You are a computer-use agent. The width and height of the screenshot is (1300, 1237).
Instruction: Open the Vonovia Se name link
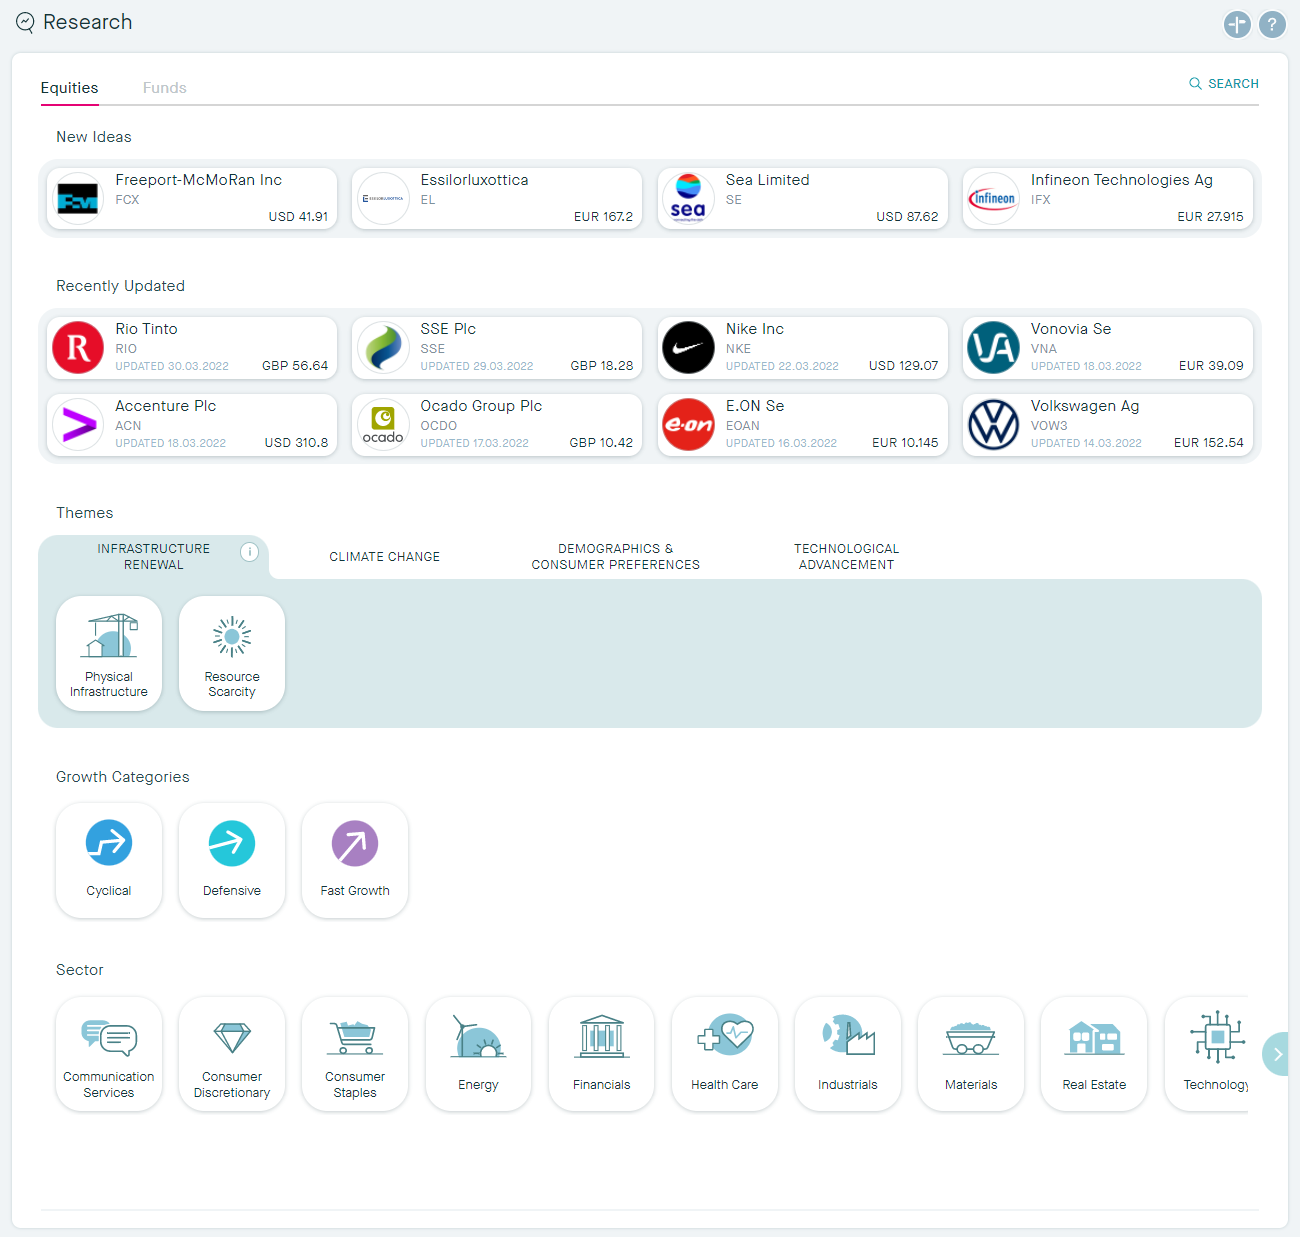pyautogui.click(x=1071, y=329)
